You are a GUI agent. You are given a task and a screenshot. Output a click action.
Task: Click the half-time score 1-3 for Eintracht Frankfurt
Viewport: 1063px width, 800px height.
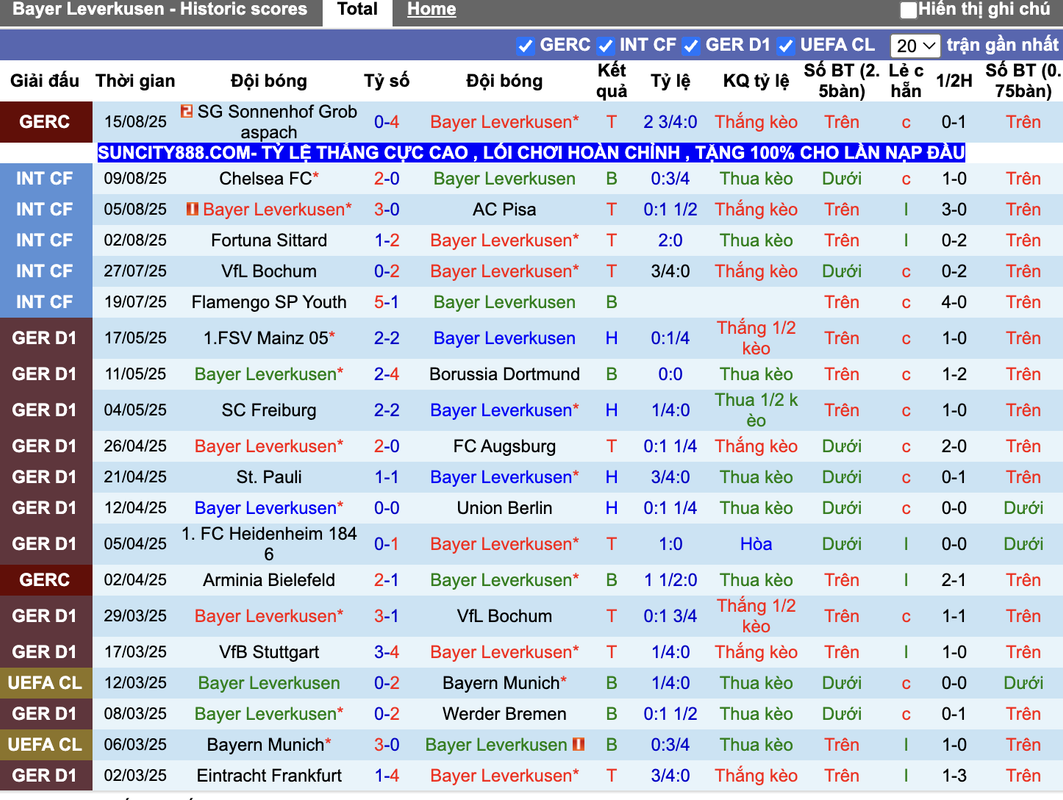tap(954, 776)
